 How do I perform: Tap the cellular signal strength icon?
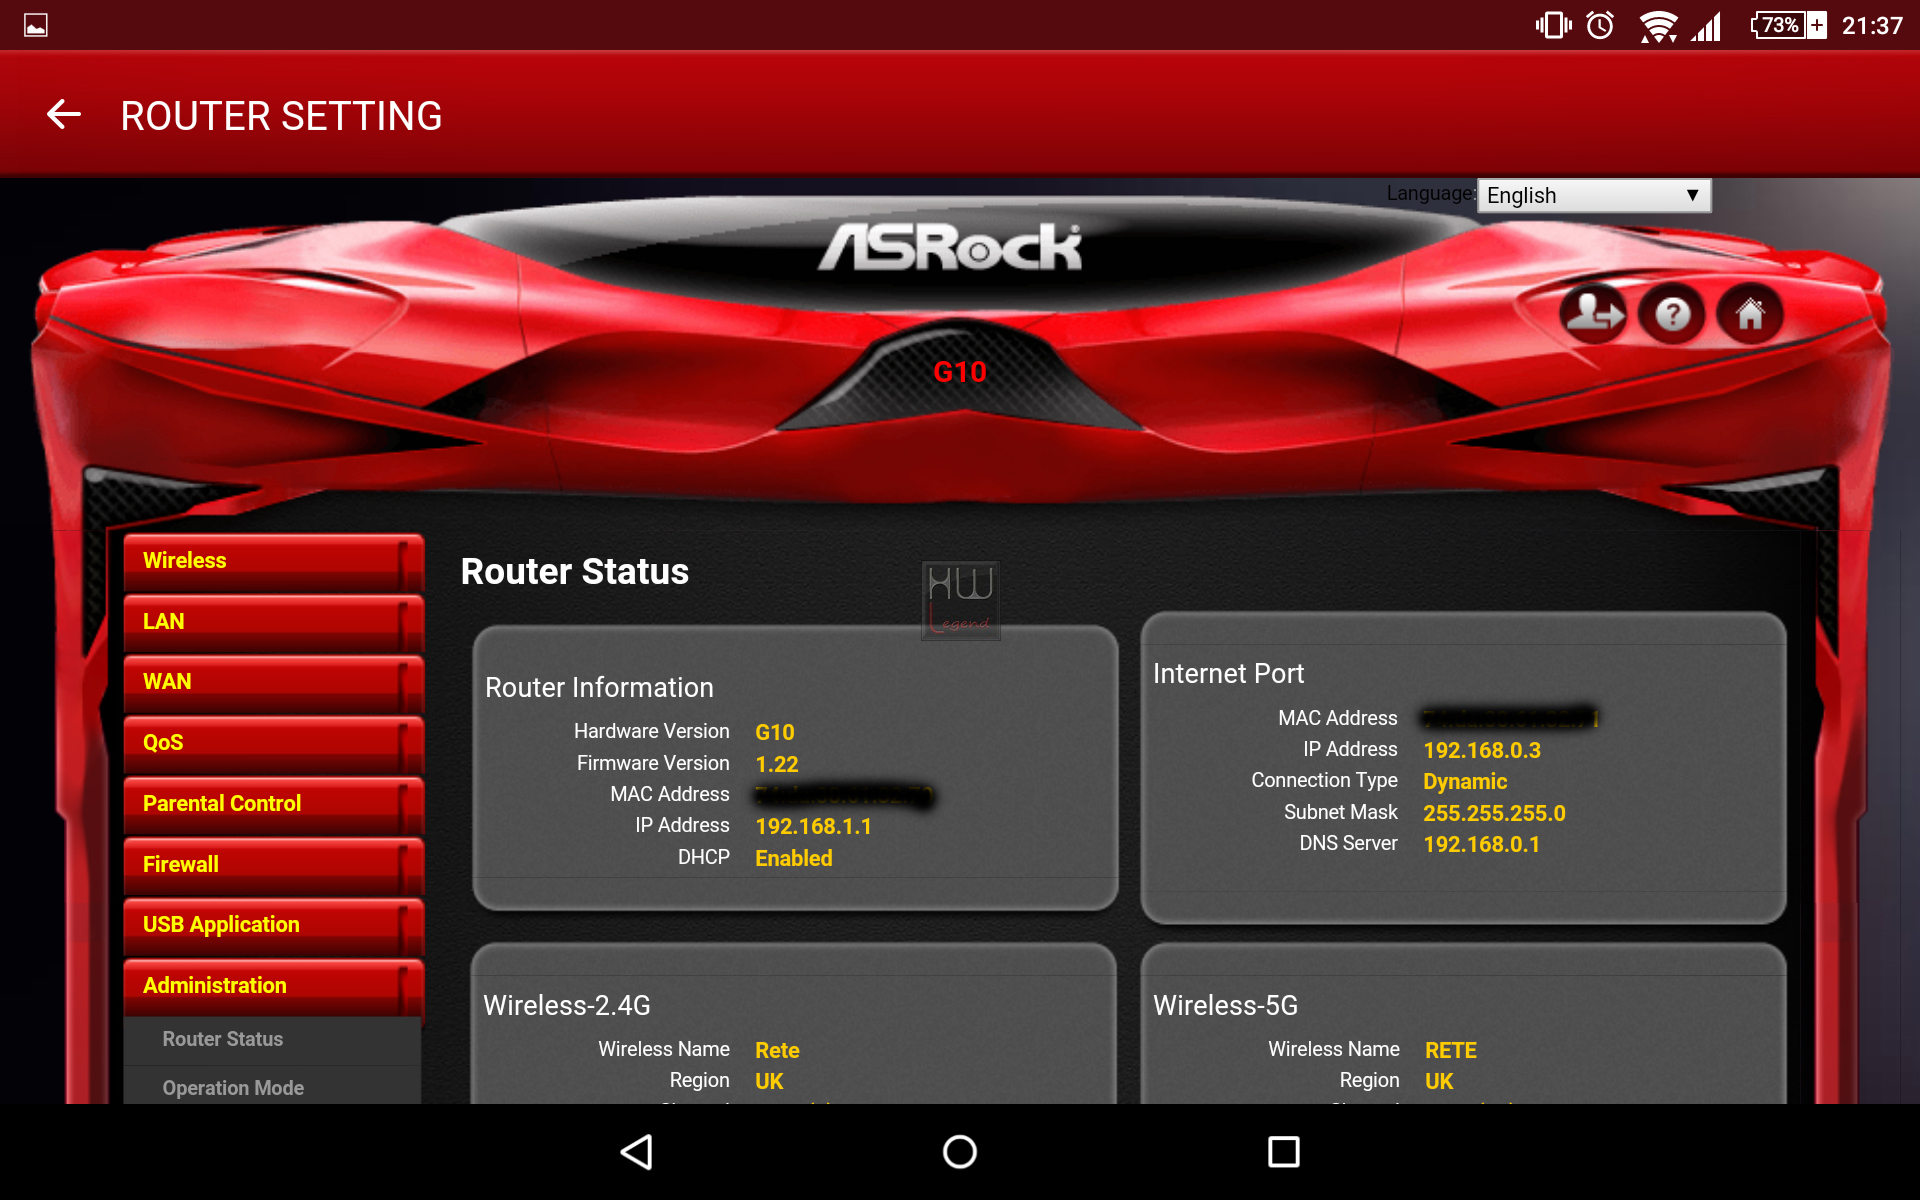pos(1707,25)
